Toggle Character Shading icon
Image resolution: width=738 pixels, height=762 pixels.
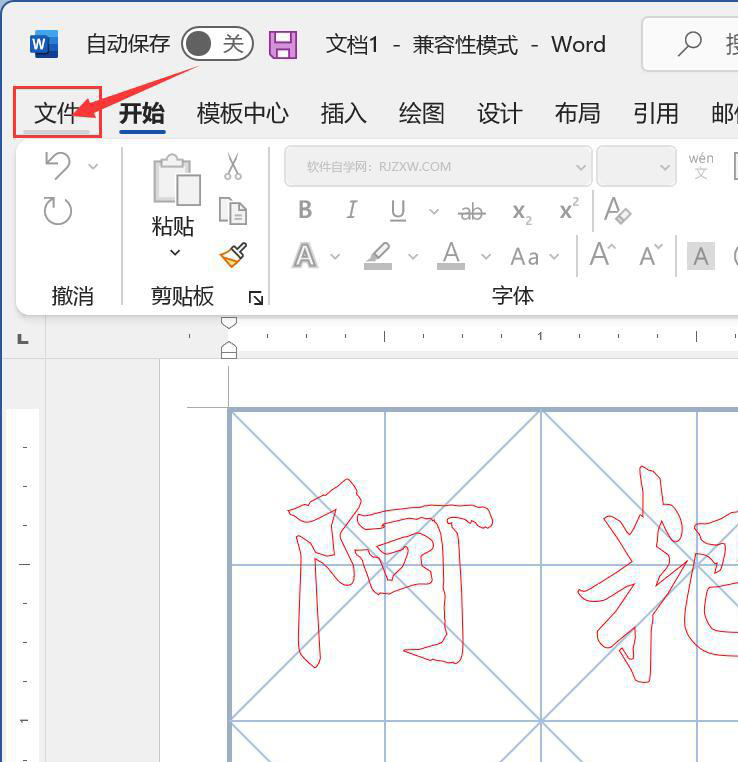coord(701,256)
